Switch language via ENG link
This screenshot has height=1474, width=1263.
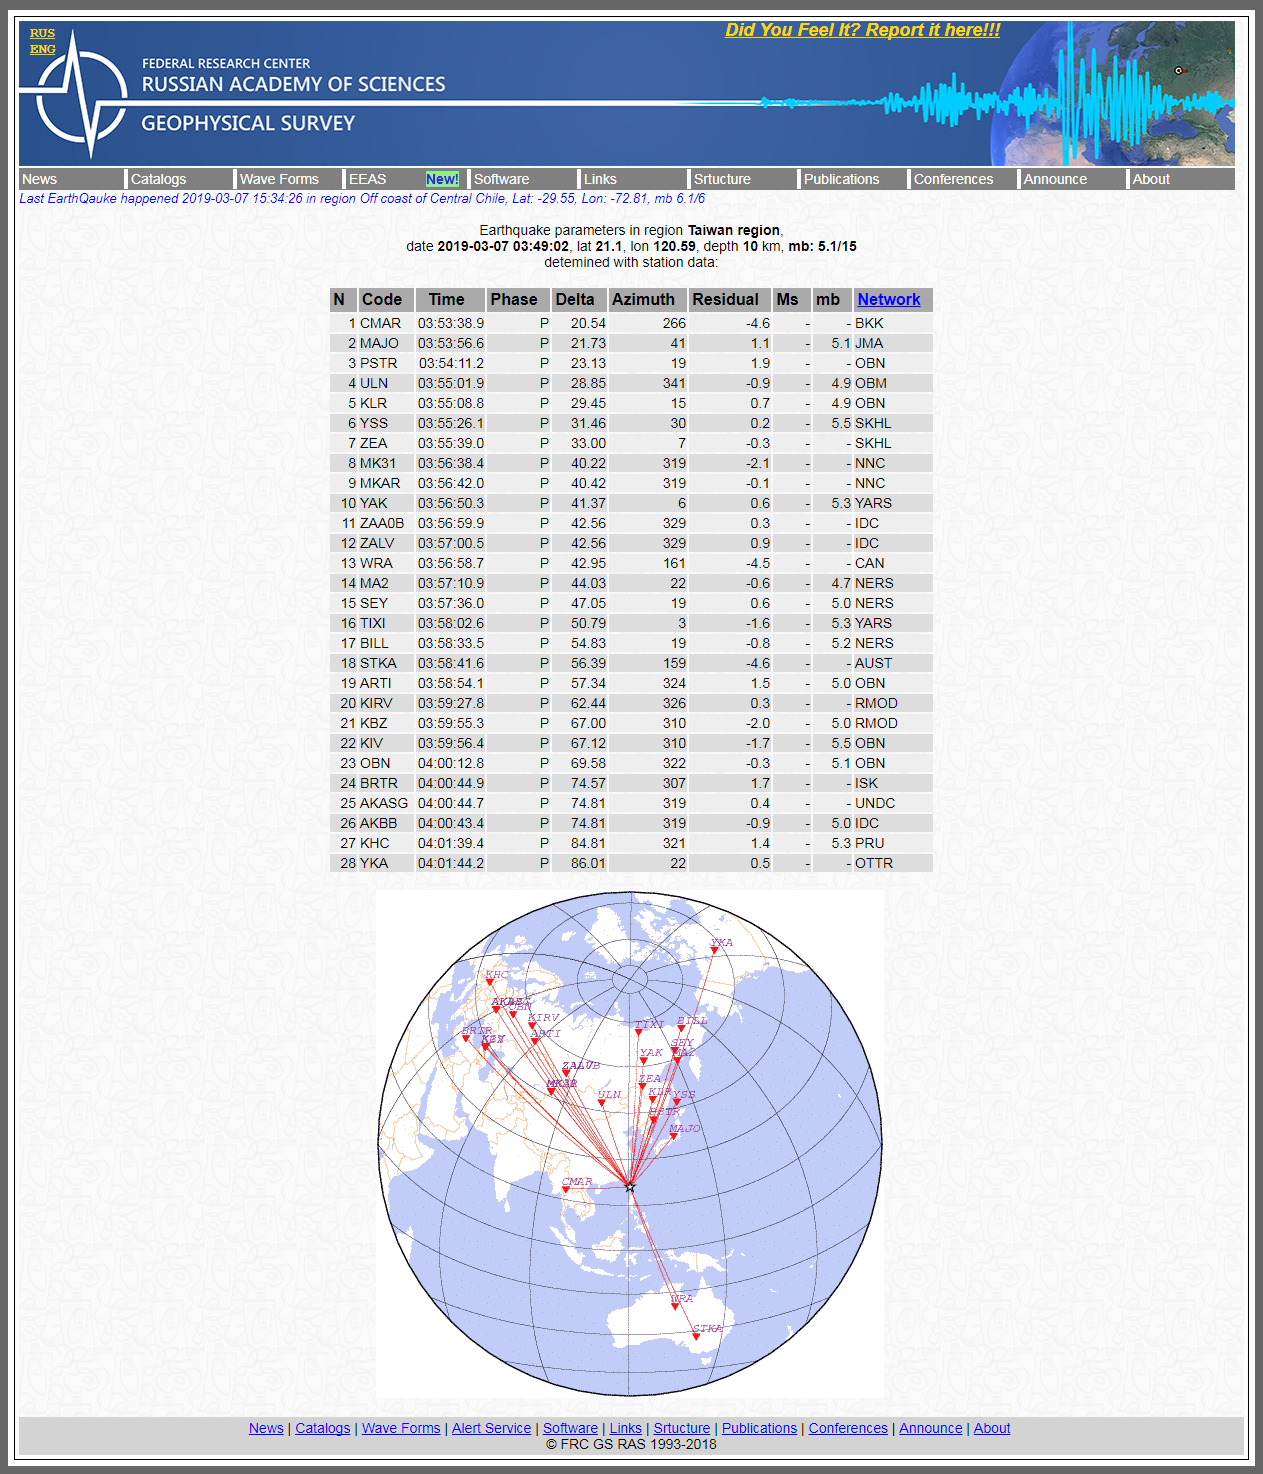click(42, 49)
